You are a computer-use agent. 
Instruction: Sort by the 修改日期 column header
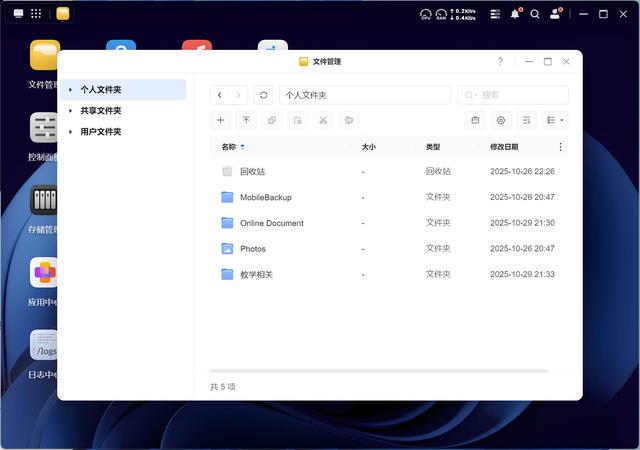click(x=504, y=147)
